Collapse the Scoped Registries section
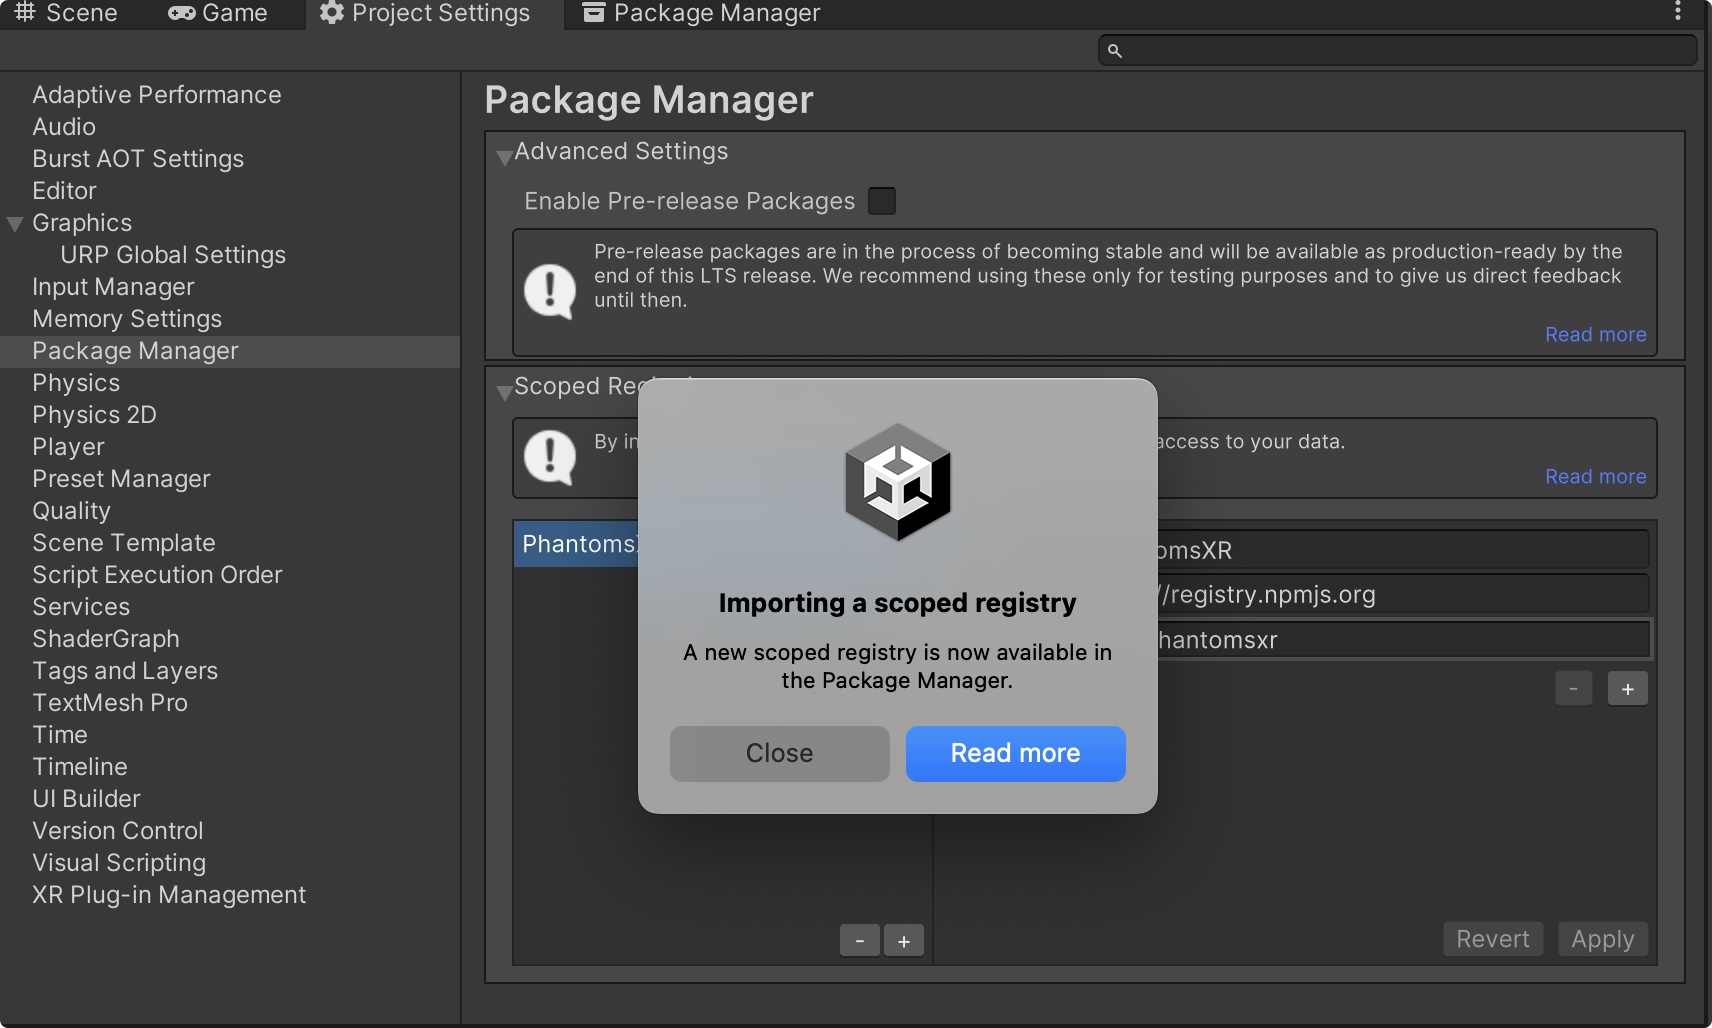The height and width of the screenshot is (1028, 1712). (x=504, y=392)
